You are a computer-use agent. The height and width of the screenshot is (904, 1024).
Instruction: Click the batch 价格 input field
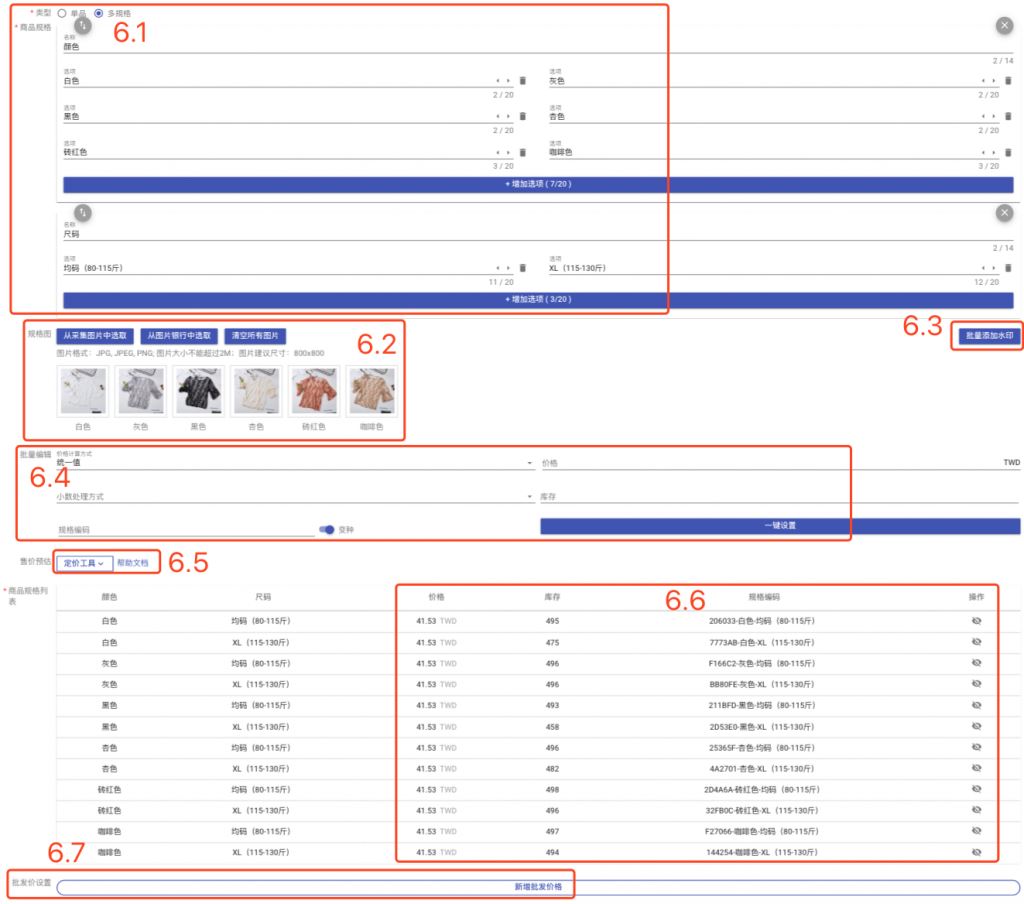pos(771,462)
